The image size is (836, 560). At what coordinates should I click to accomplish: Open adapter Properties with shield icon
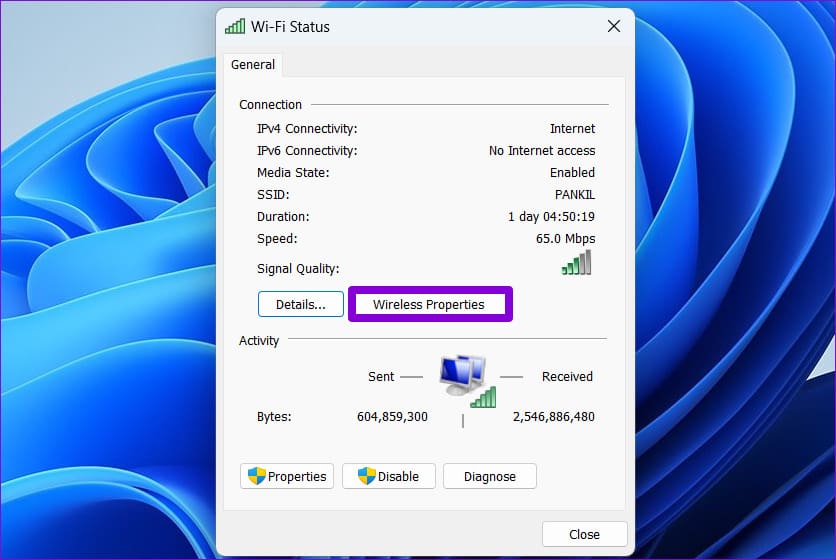[x=287, y=476]
